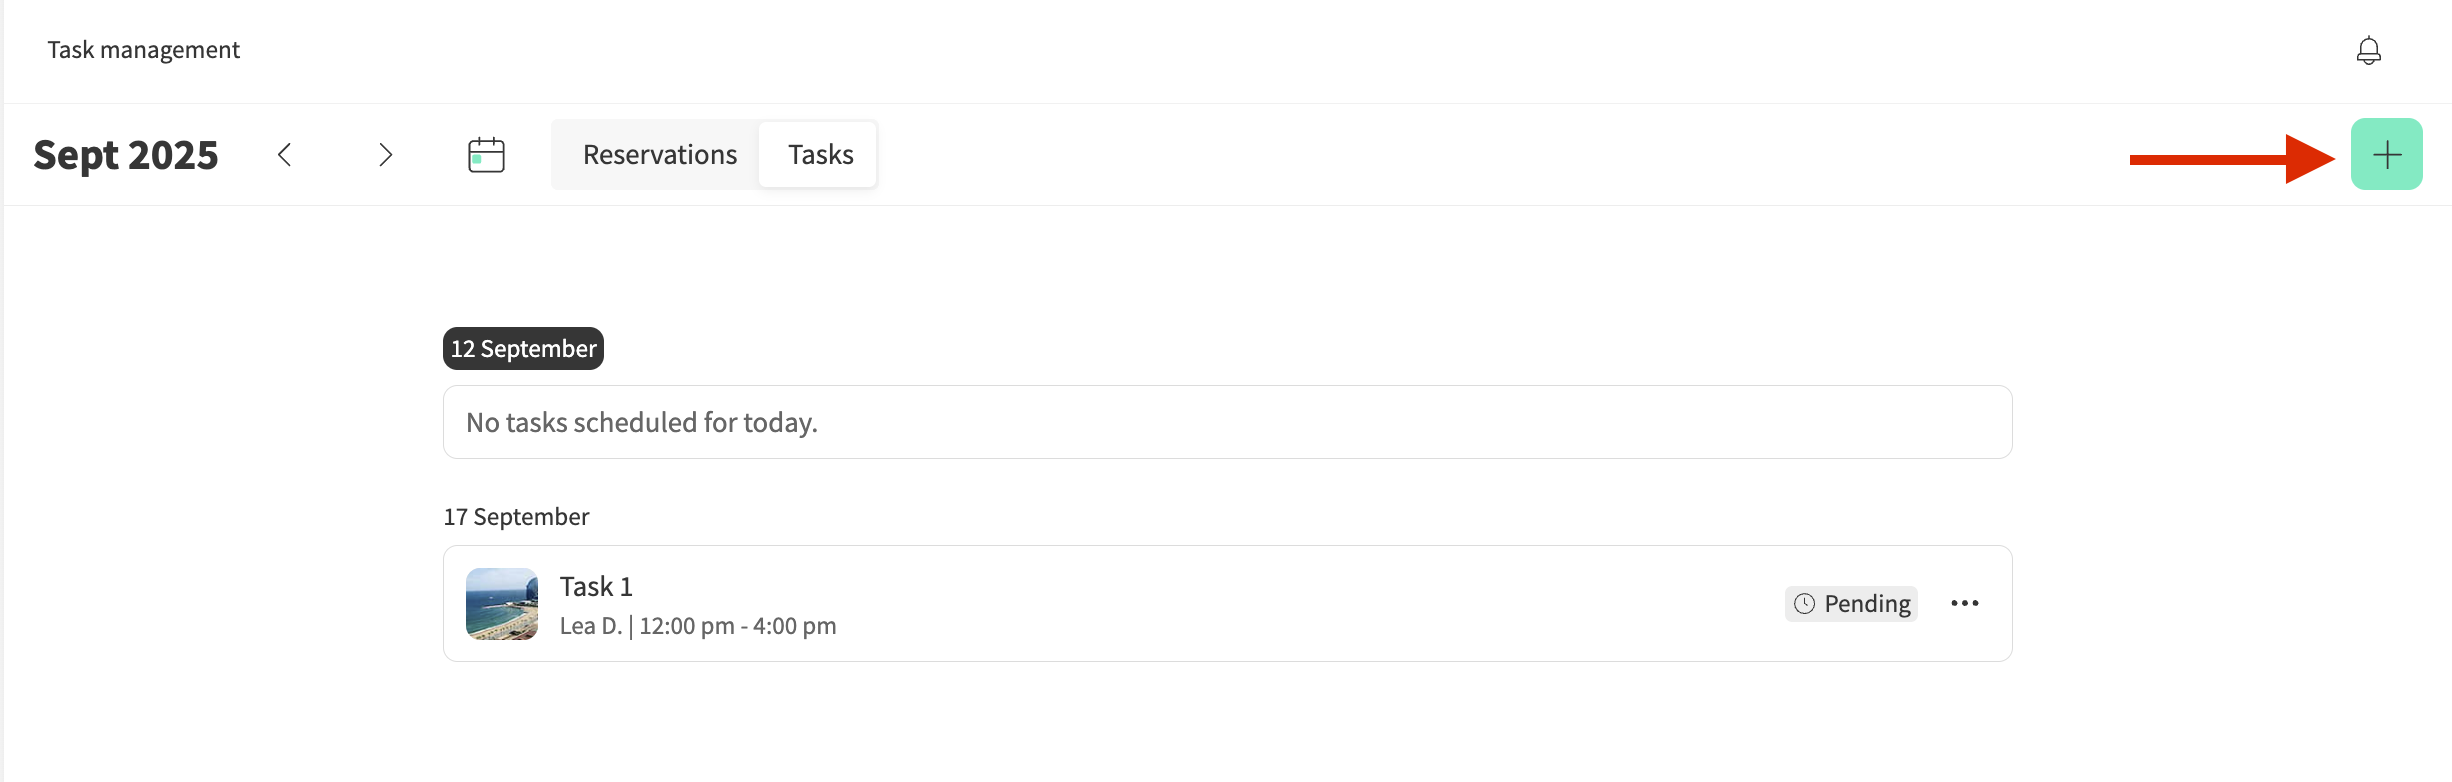The image size is (2452, 782).
Task: Add a new task with plus button
Action: point(2386,155)
